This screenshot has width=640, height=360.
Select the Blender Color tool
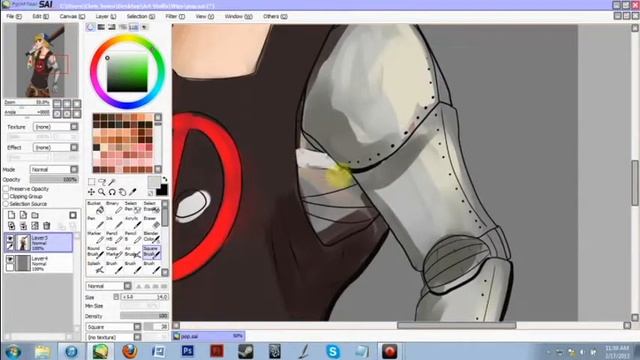click(151, 238)
